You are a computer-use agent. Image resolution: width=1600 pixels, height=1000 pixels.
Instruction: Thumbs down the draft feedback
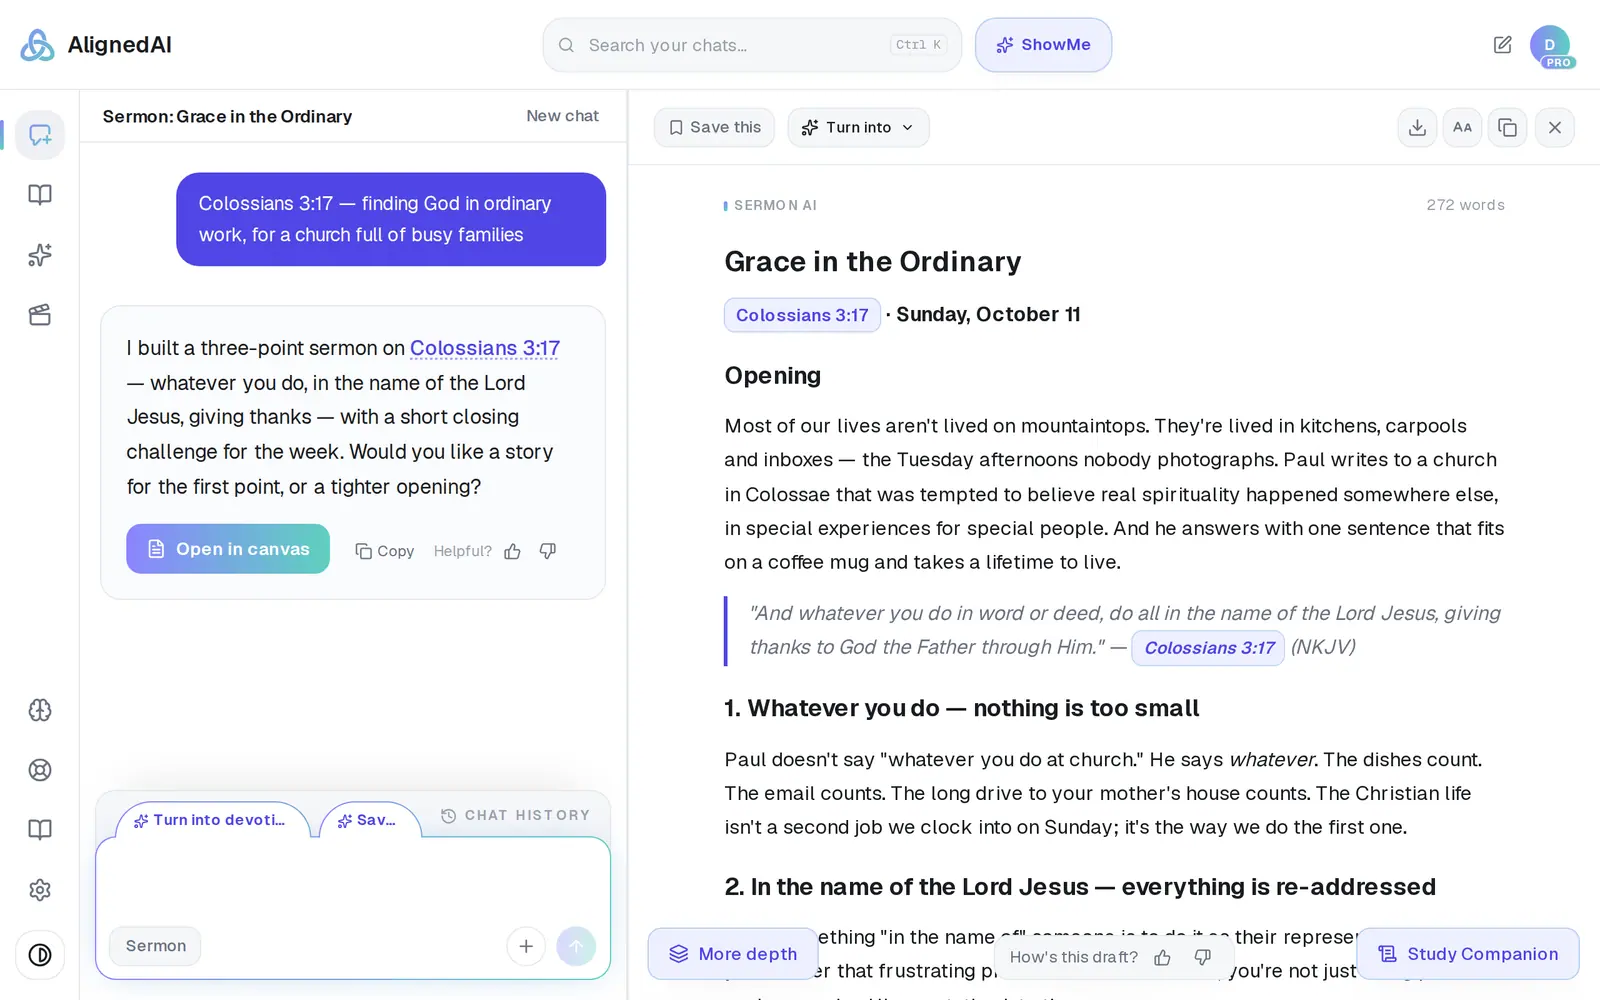[x=1203, y=958]
